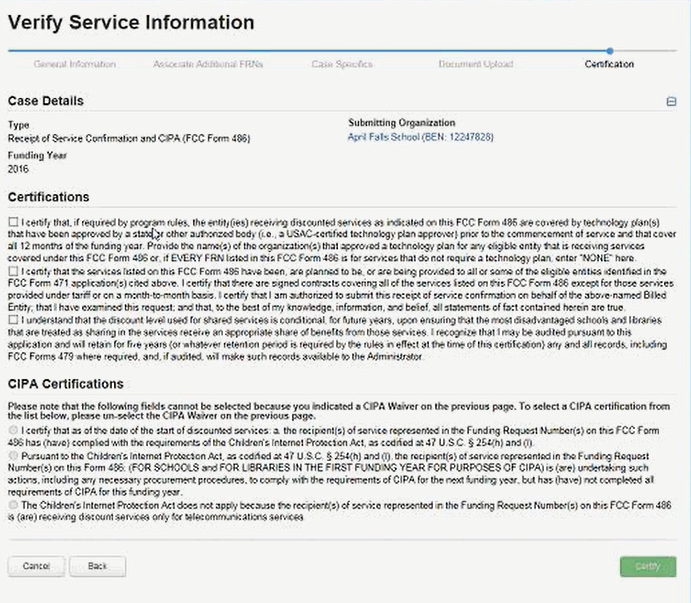Check the technology plan certification checkbox
691x603 pixels.
tap(13, 221)
